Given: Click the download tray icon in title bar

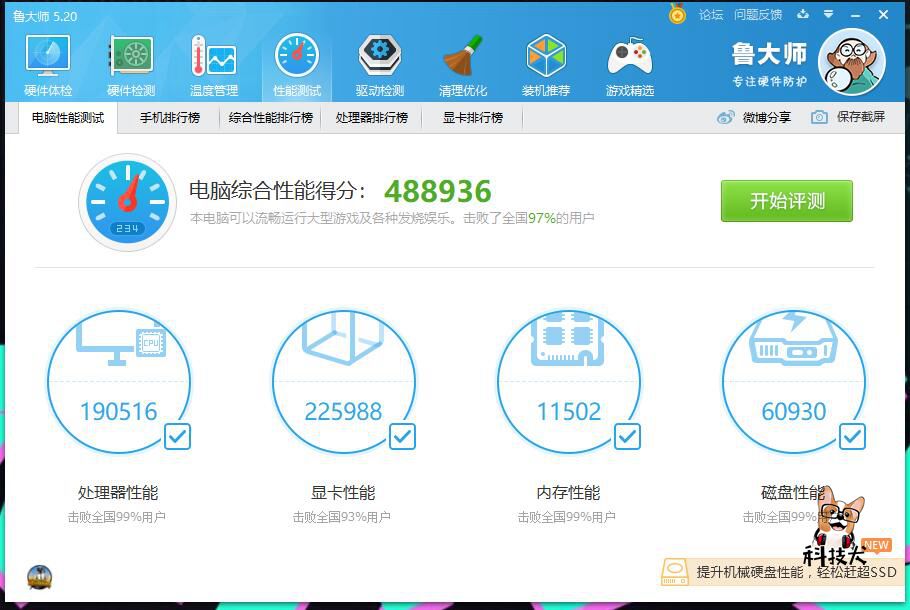Looking at the screenshot, I should pyautogui.click(x=803, y=14).
